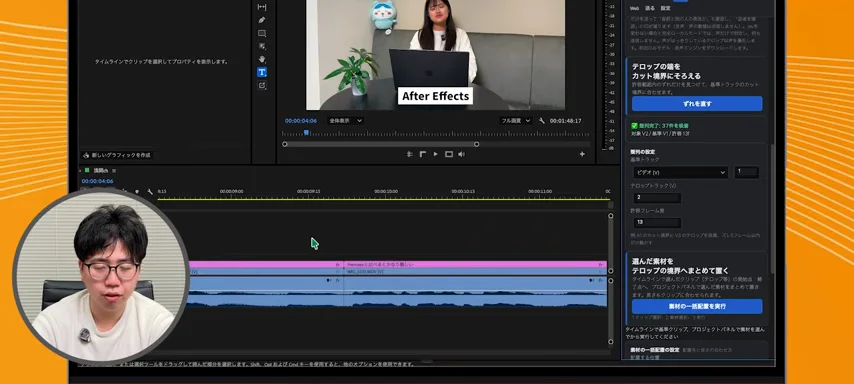Switch to the 送る tab in plugin
Viewport: 854px width, 384px height.
click(x=650, y=8)
